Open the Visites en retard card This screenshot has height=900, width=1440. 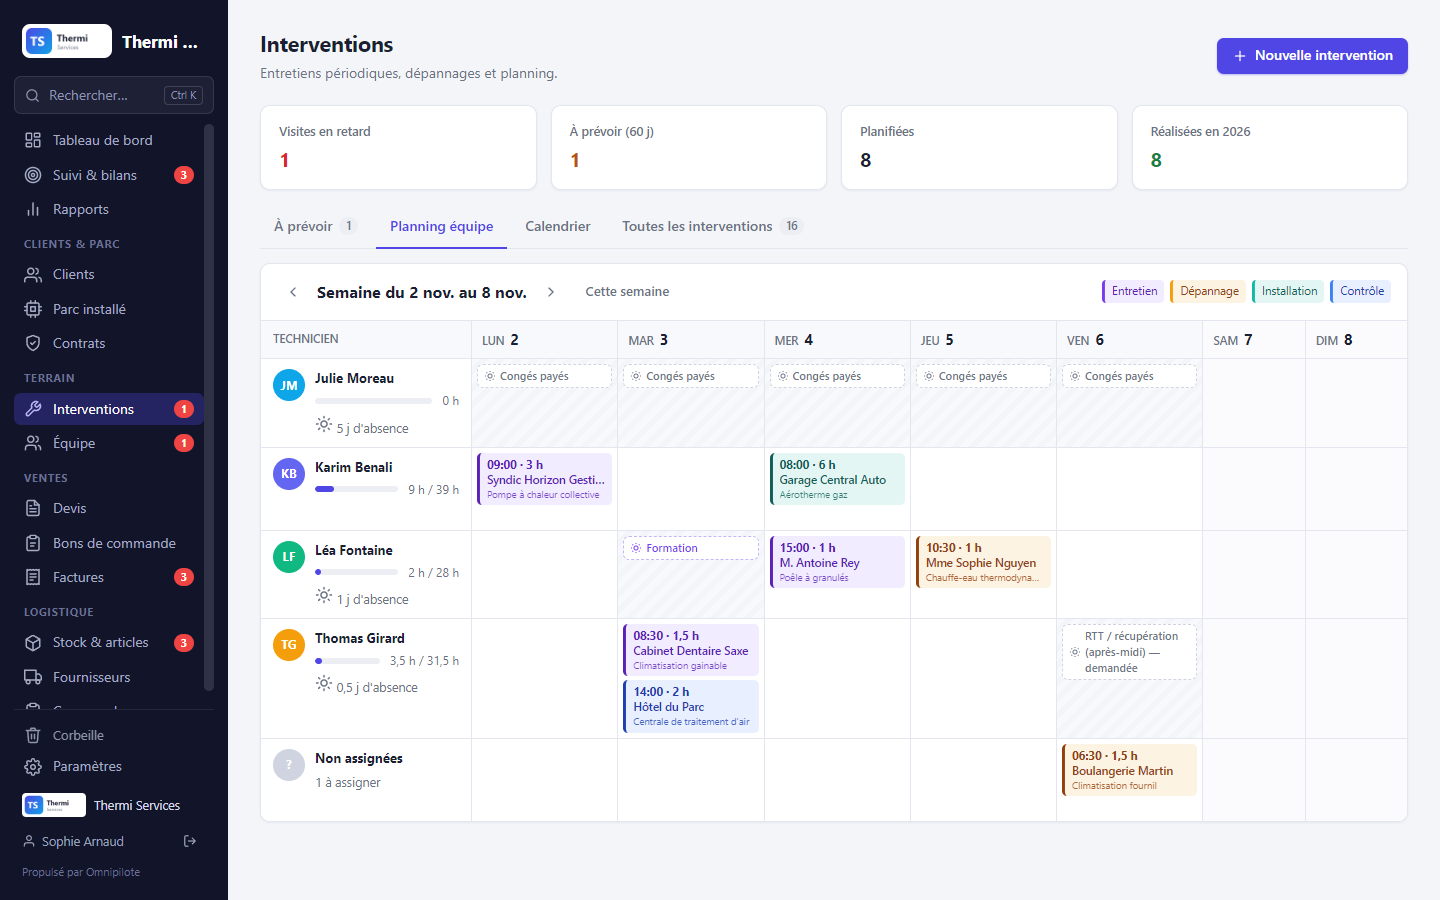tap(398, 147)
